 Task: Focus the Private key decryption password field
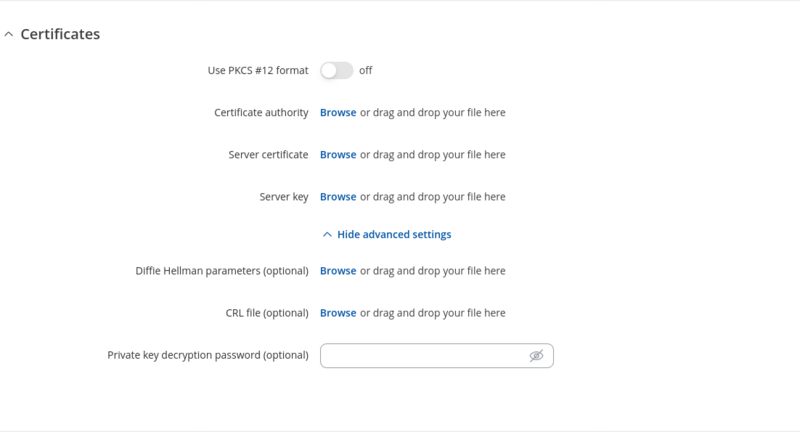(x=437, y=355)
